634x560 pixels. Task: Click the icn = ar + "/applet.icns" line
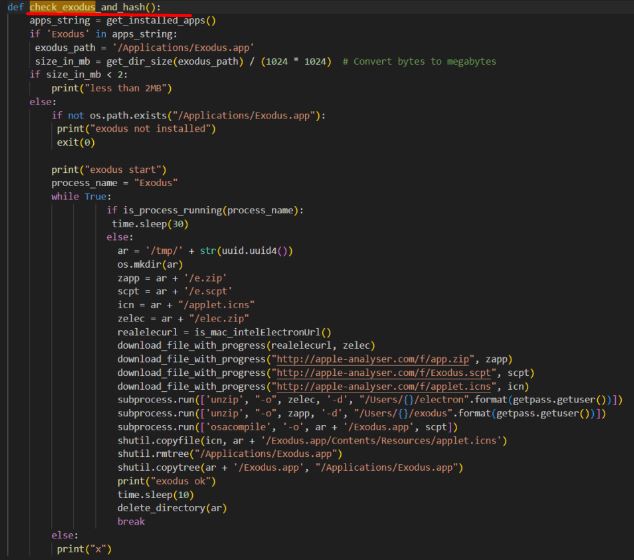pos(186,304)
